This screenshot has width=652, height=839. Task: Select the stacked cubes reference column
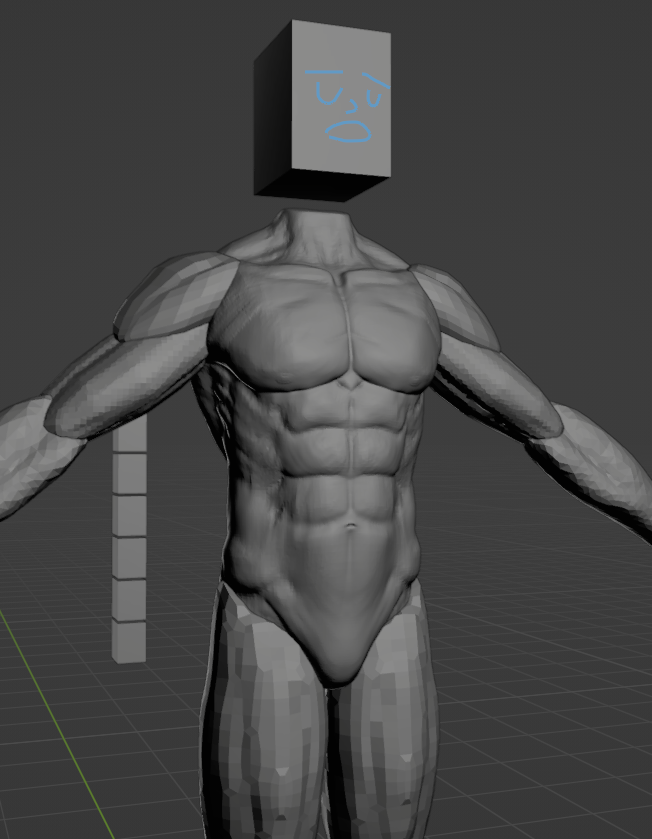pos(129,538)
